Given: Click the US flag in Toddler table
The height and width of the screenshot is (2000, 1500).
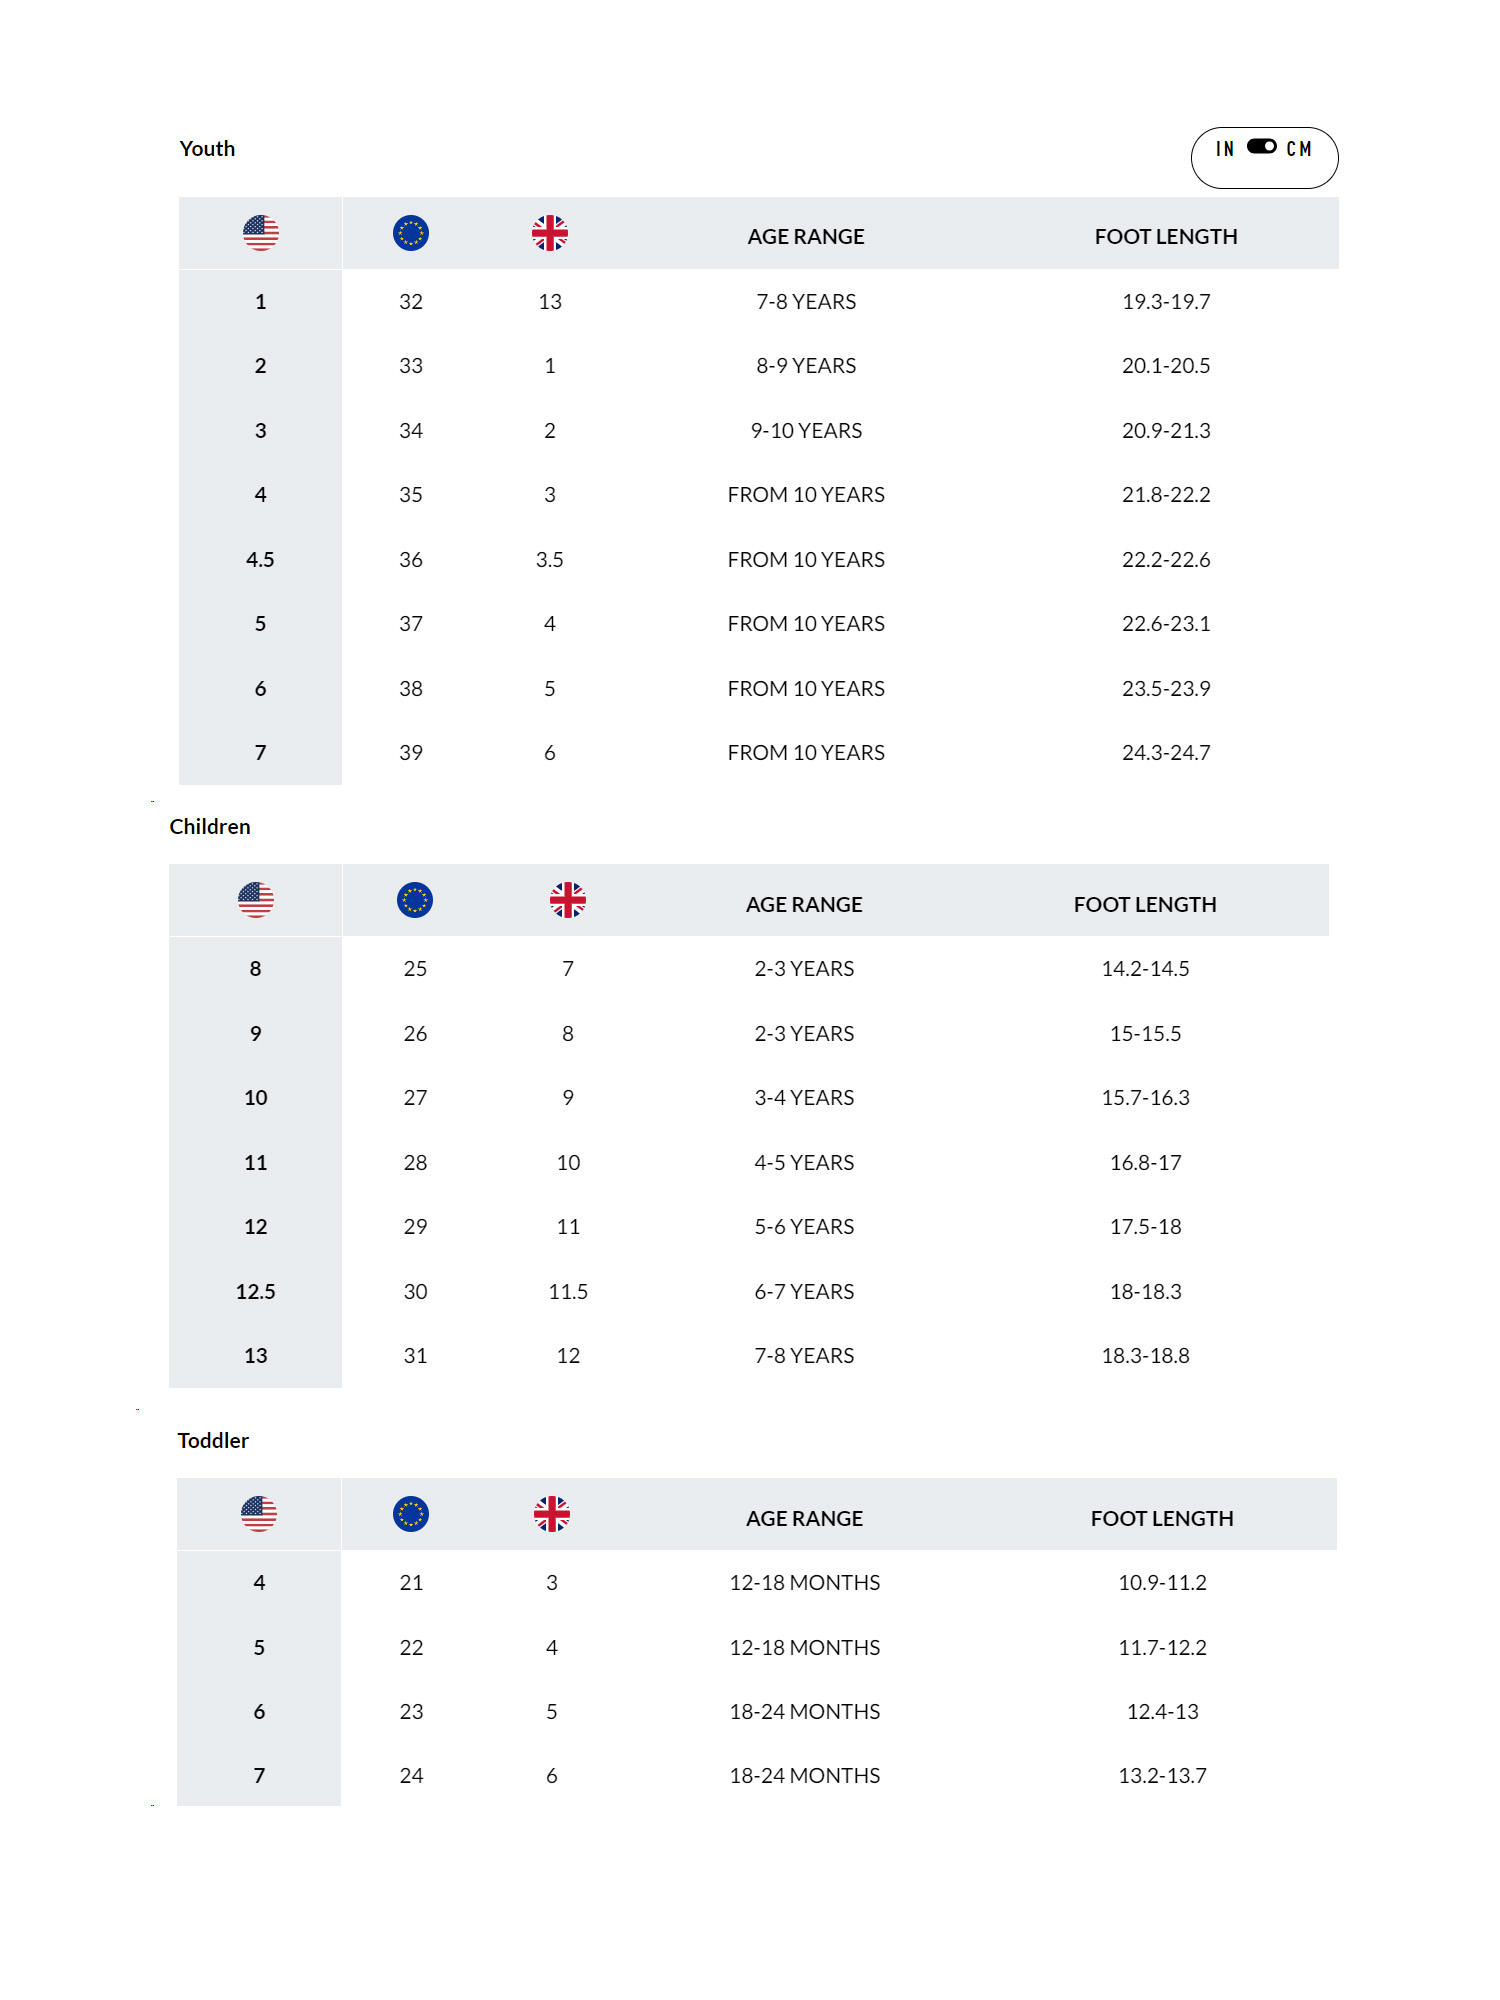Looking at the screenshot, I should 259,1514.
